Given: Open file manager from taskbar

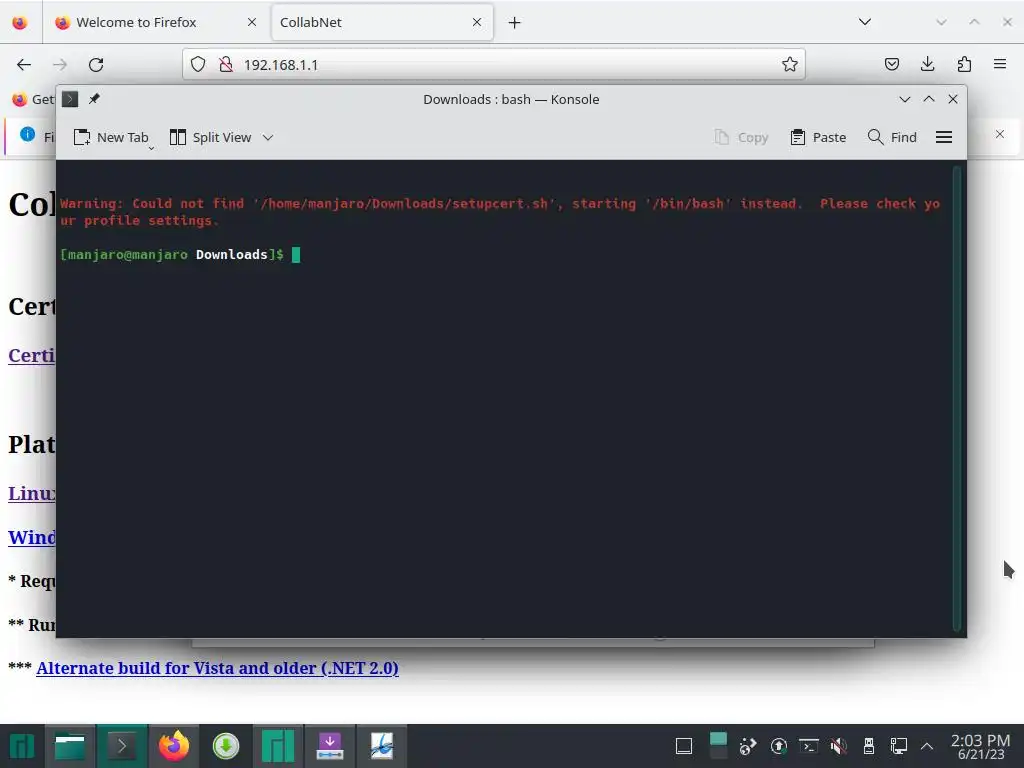Looking at the screenshot, I should [70, 746].
